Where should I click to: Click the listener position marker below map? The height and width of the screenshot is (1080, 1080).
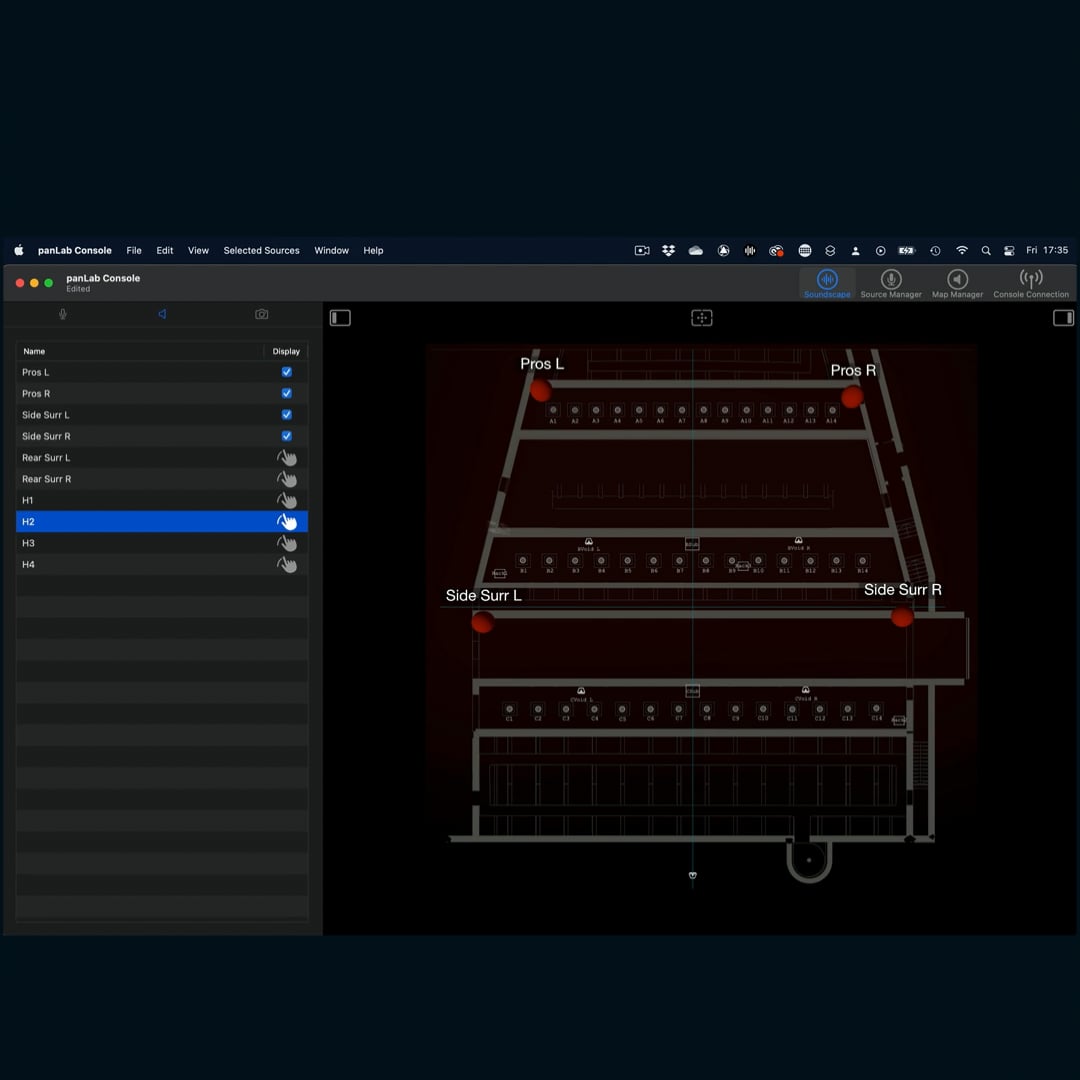click(x=692, y=875)
